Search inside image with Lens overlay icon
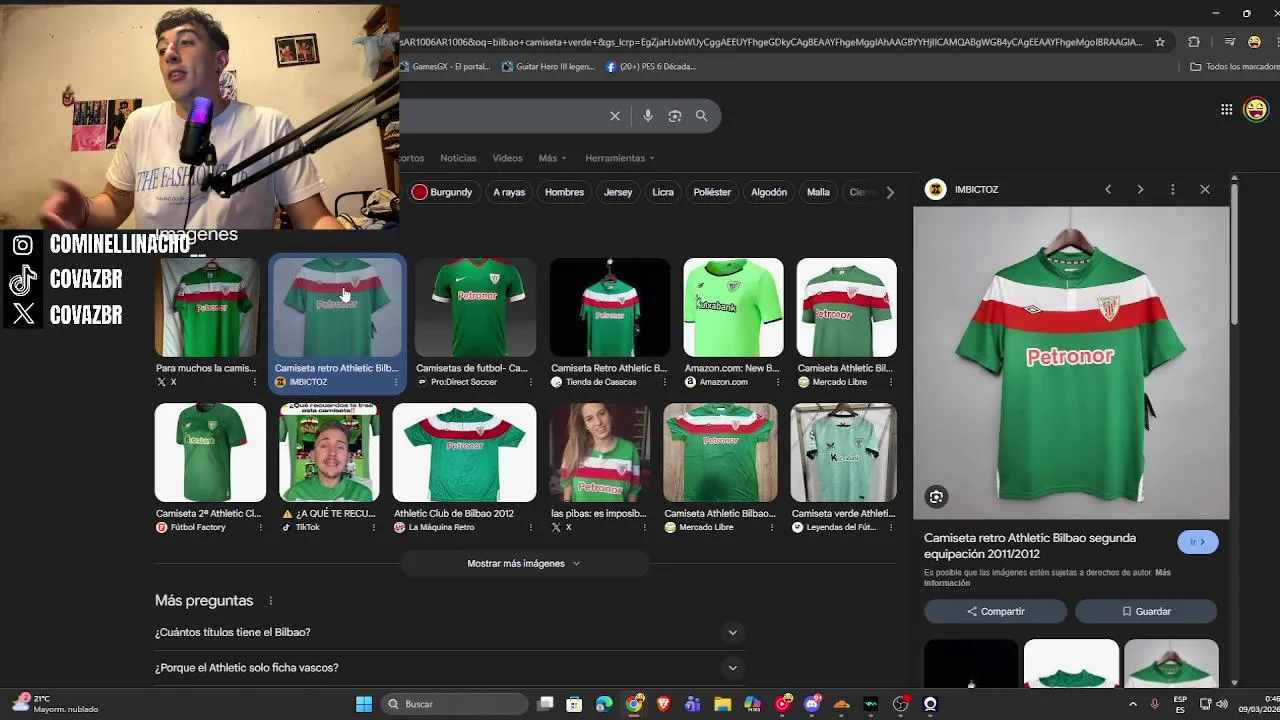The width and height of the screenshot is (1280, 720). pyautogui.click(x=936, y=497)
